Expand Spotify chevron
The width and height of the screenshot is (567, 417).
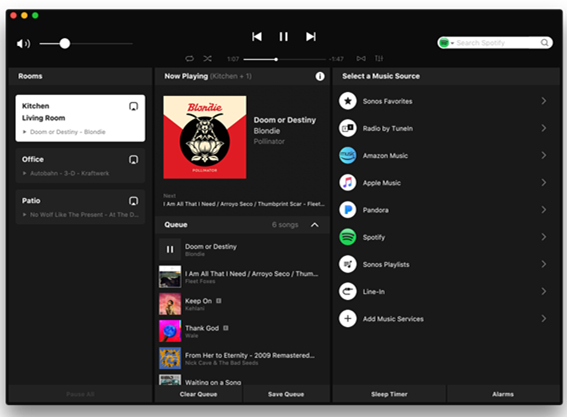tap(544, 237)
